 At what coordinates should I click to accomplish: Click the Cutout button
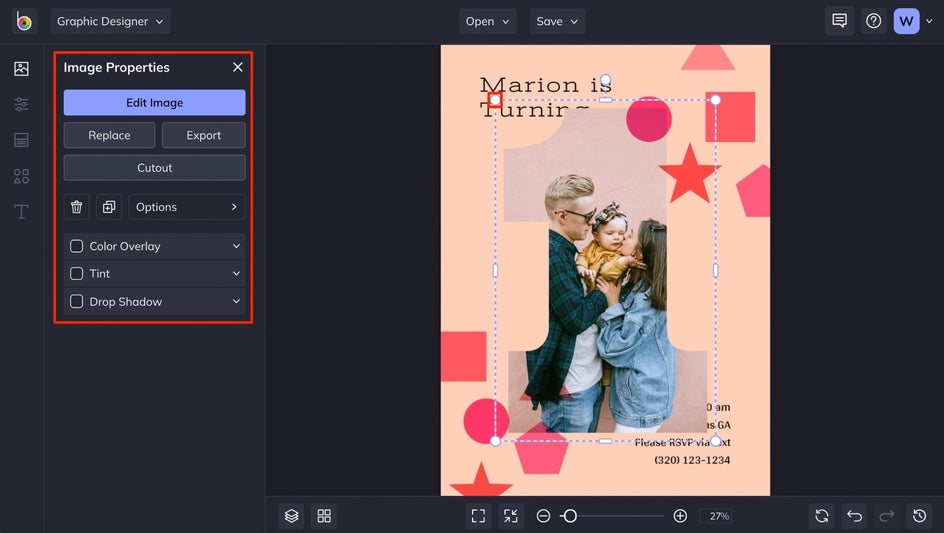[x=154, y=167]
